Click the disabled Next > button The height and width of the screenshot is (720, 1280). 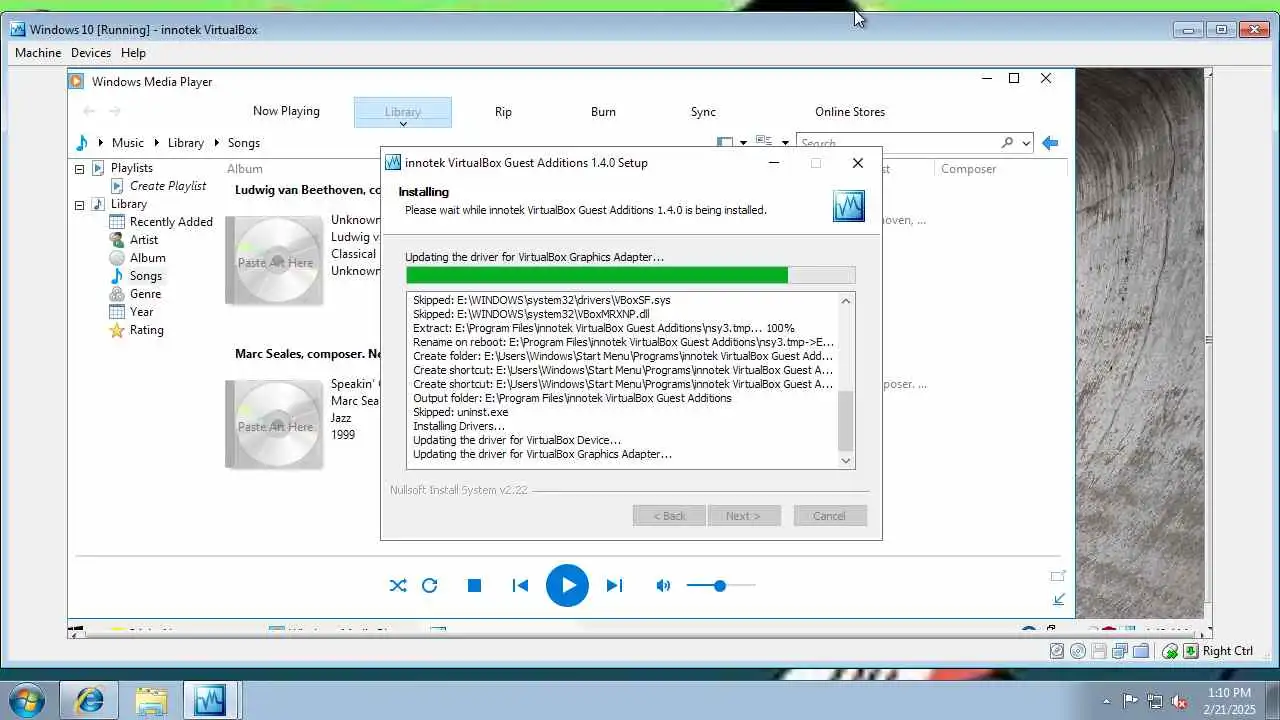pos(743,516)
